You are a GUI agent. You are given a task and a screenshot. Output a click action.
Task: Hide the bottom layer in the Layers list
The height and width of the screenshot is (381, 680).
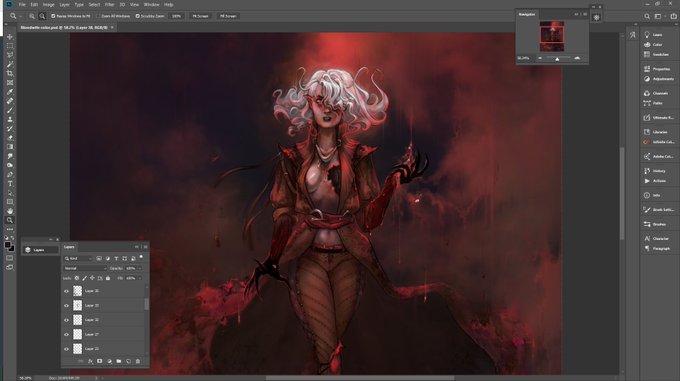(66, 349)
